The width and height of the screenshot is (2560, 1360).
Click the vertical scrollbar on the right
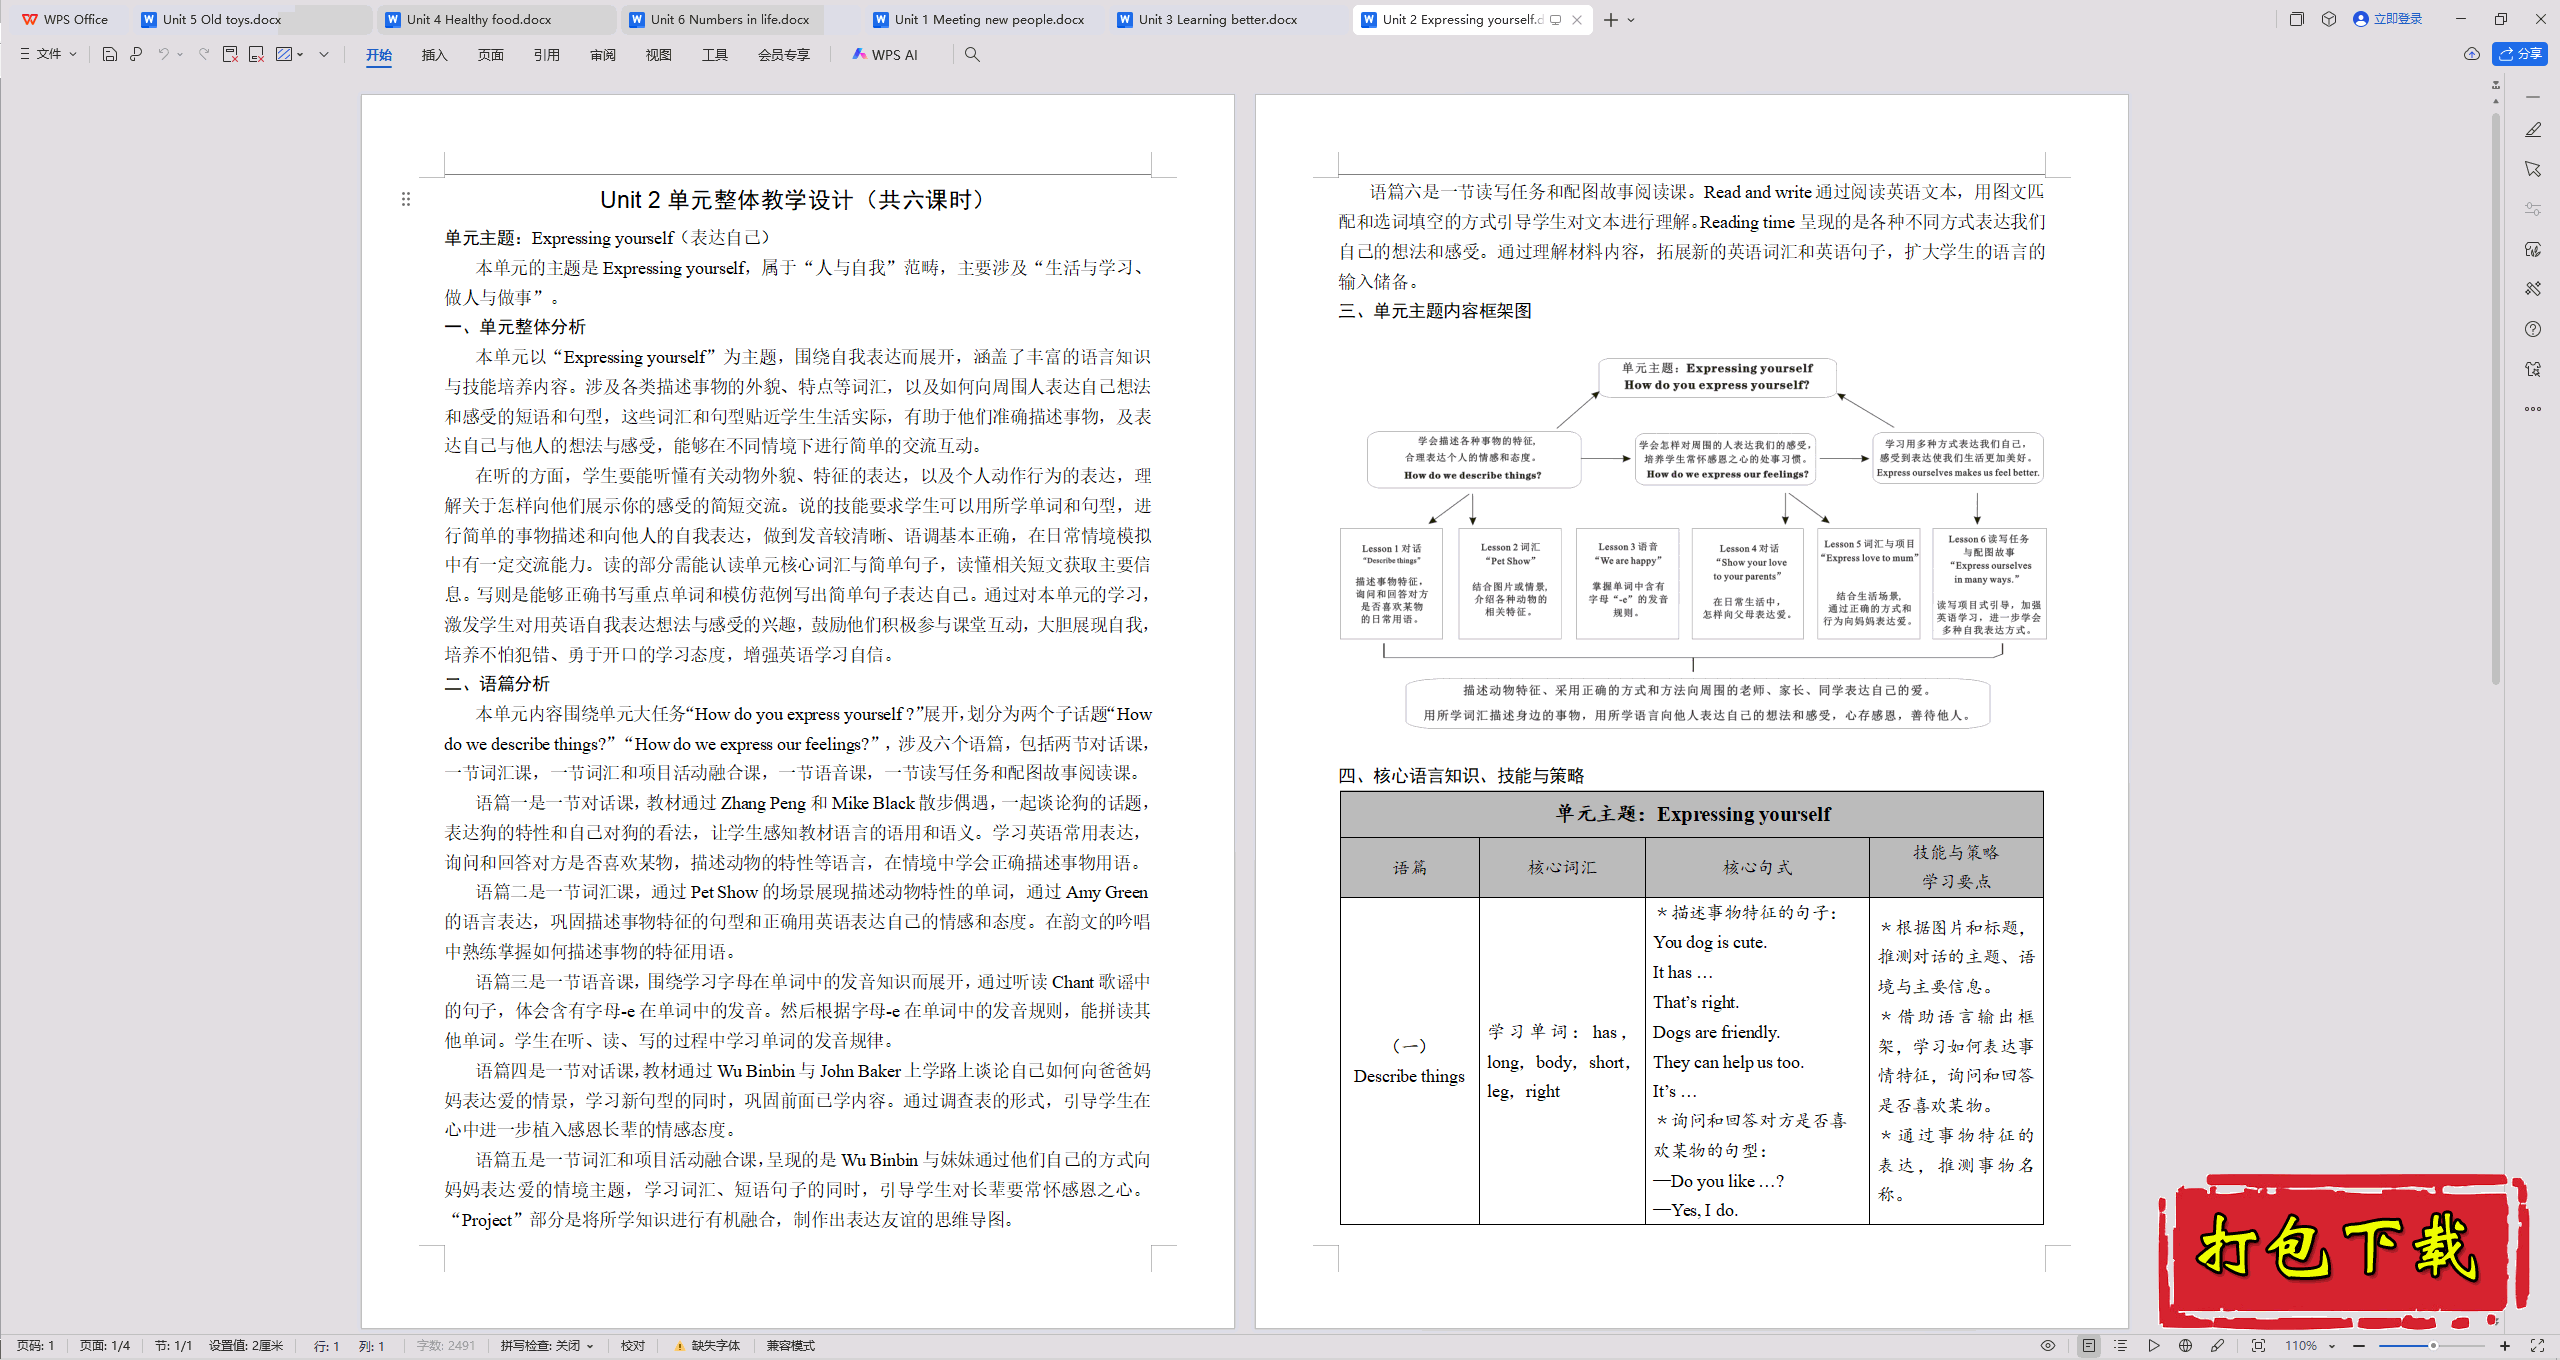click(2496, 400)
